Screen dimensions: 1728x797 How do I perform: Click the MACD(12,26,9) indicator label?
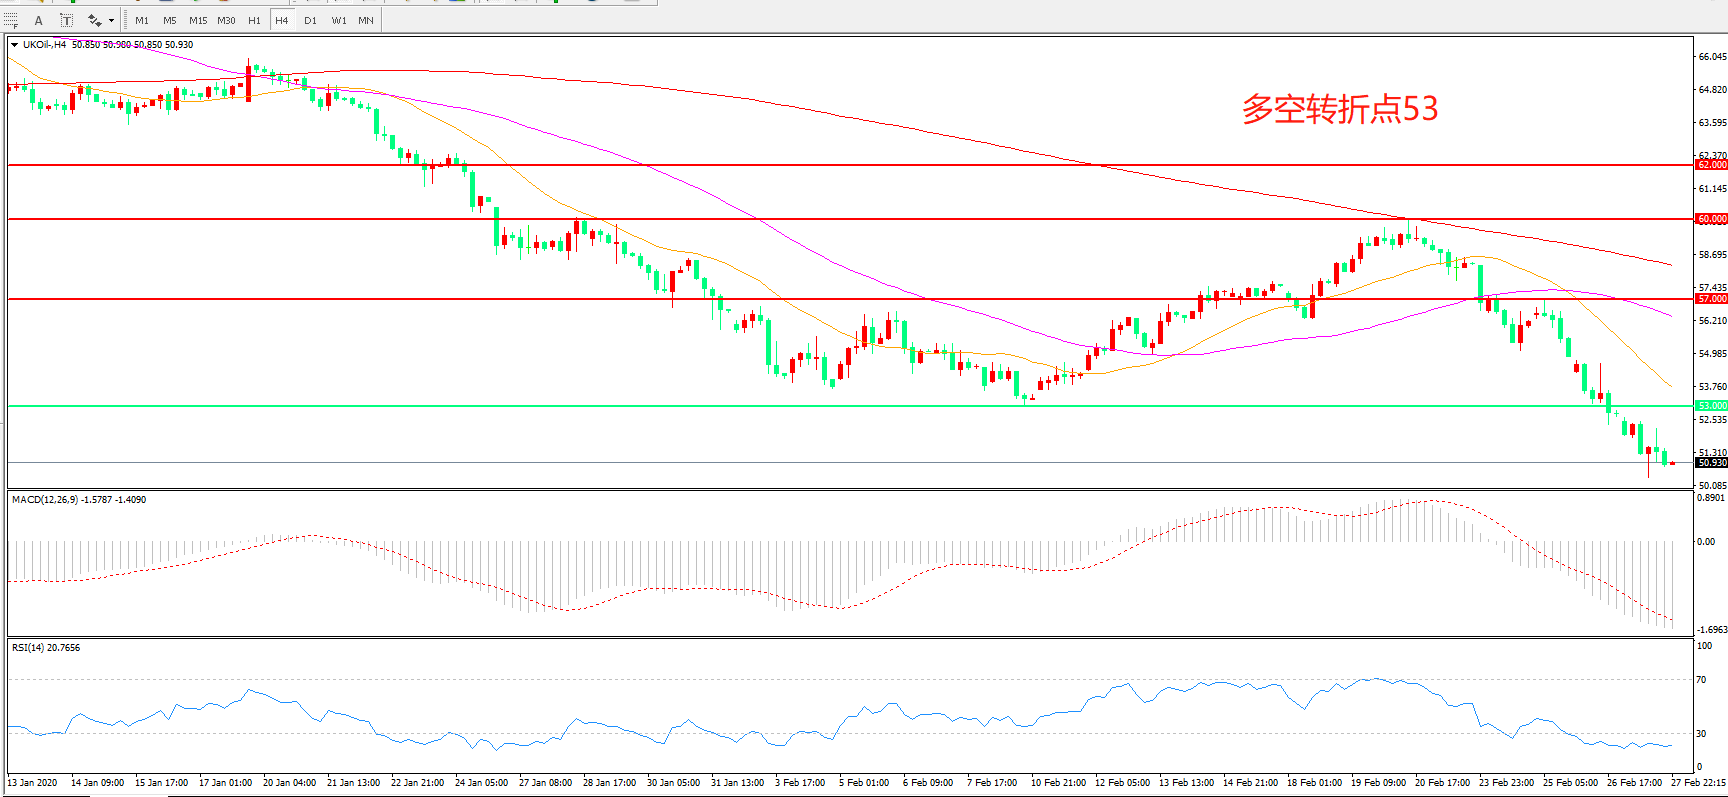pos(78,500)
